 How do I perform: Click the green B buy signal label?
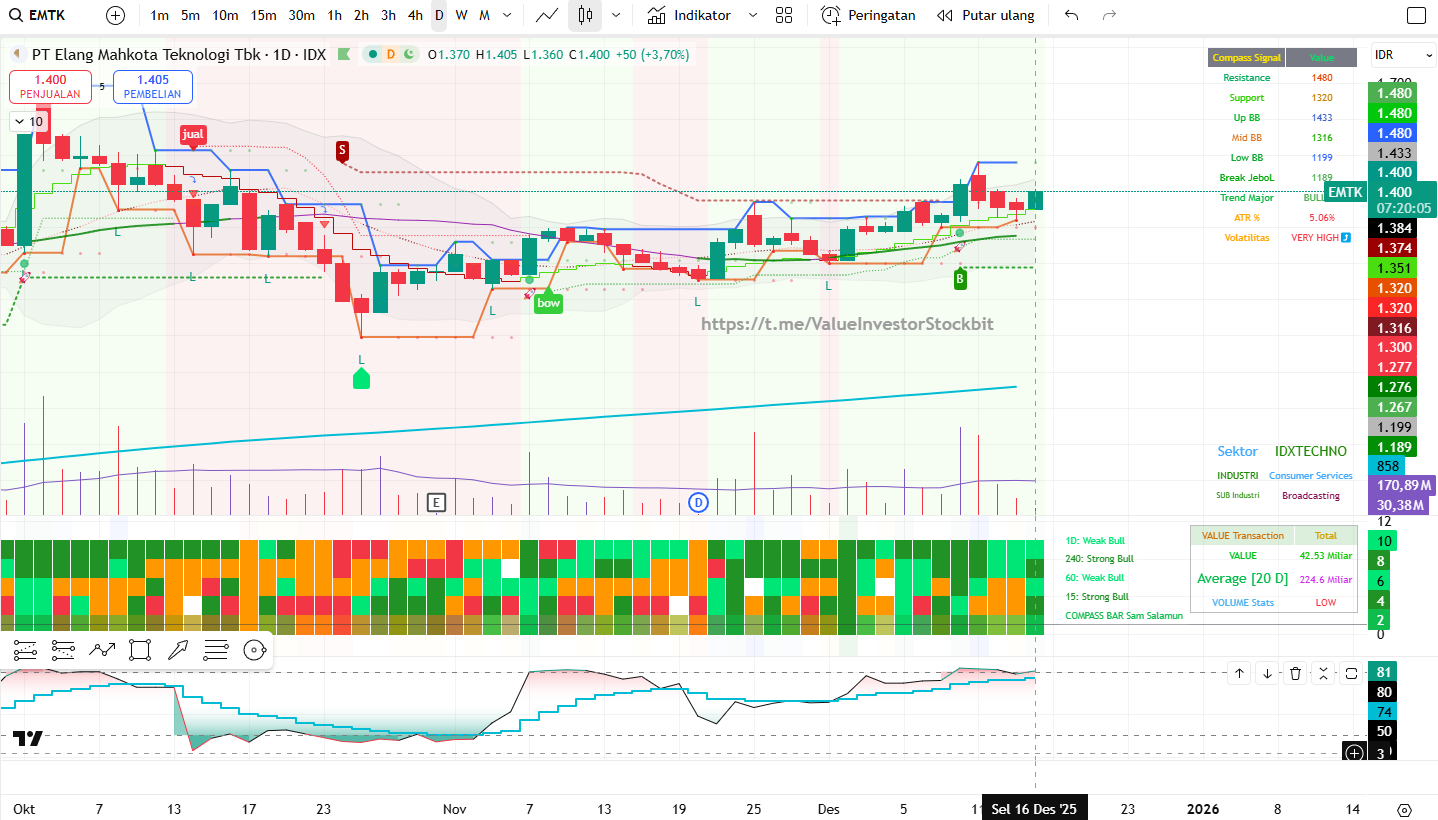(960, 279)
